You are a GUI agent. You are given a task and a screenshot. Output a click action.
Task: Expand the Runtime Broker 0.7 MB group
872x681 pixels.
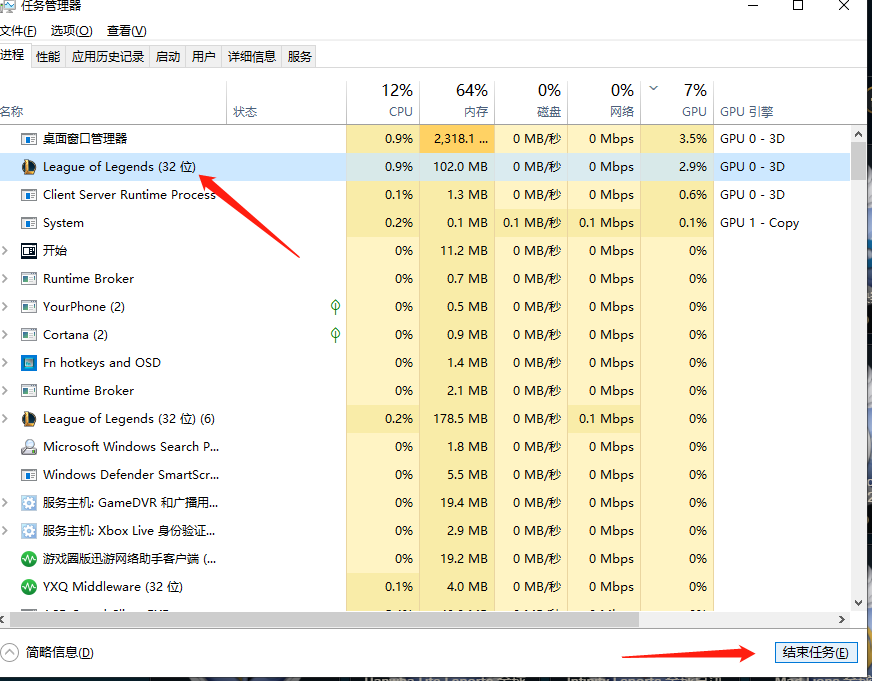pyautogui.click(x=5, y=279)
